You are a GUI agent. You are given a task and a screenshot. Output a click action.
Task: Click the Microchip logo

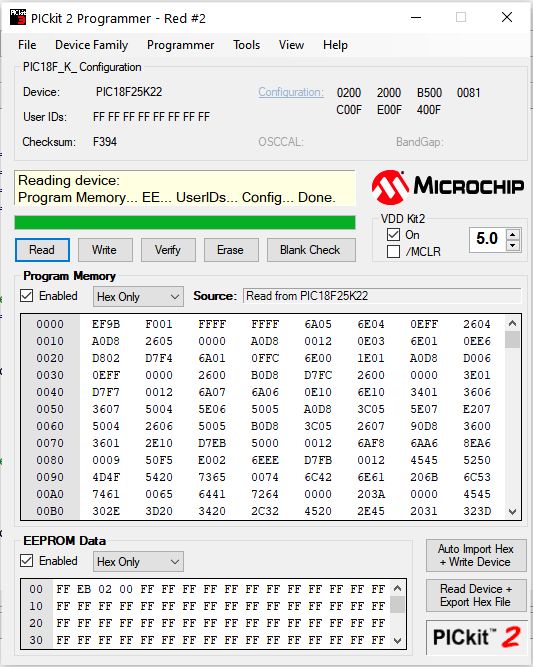tap(447, 187)
